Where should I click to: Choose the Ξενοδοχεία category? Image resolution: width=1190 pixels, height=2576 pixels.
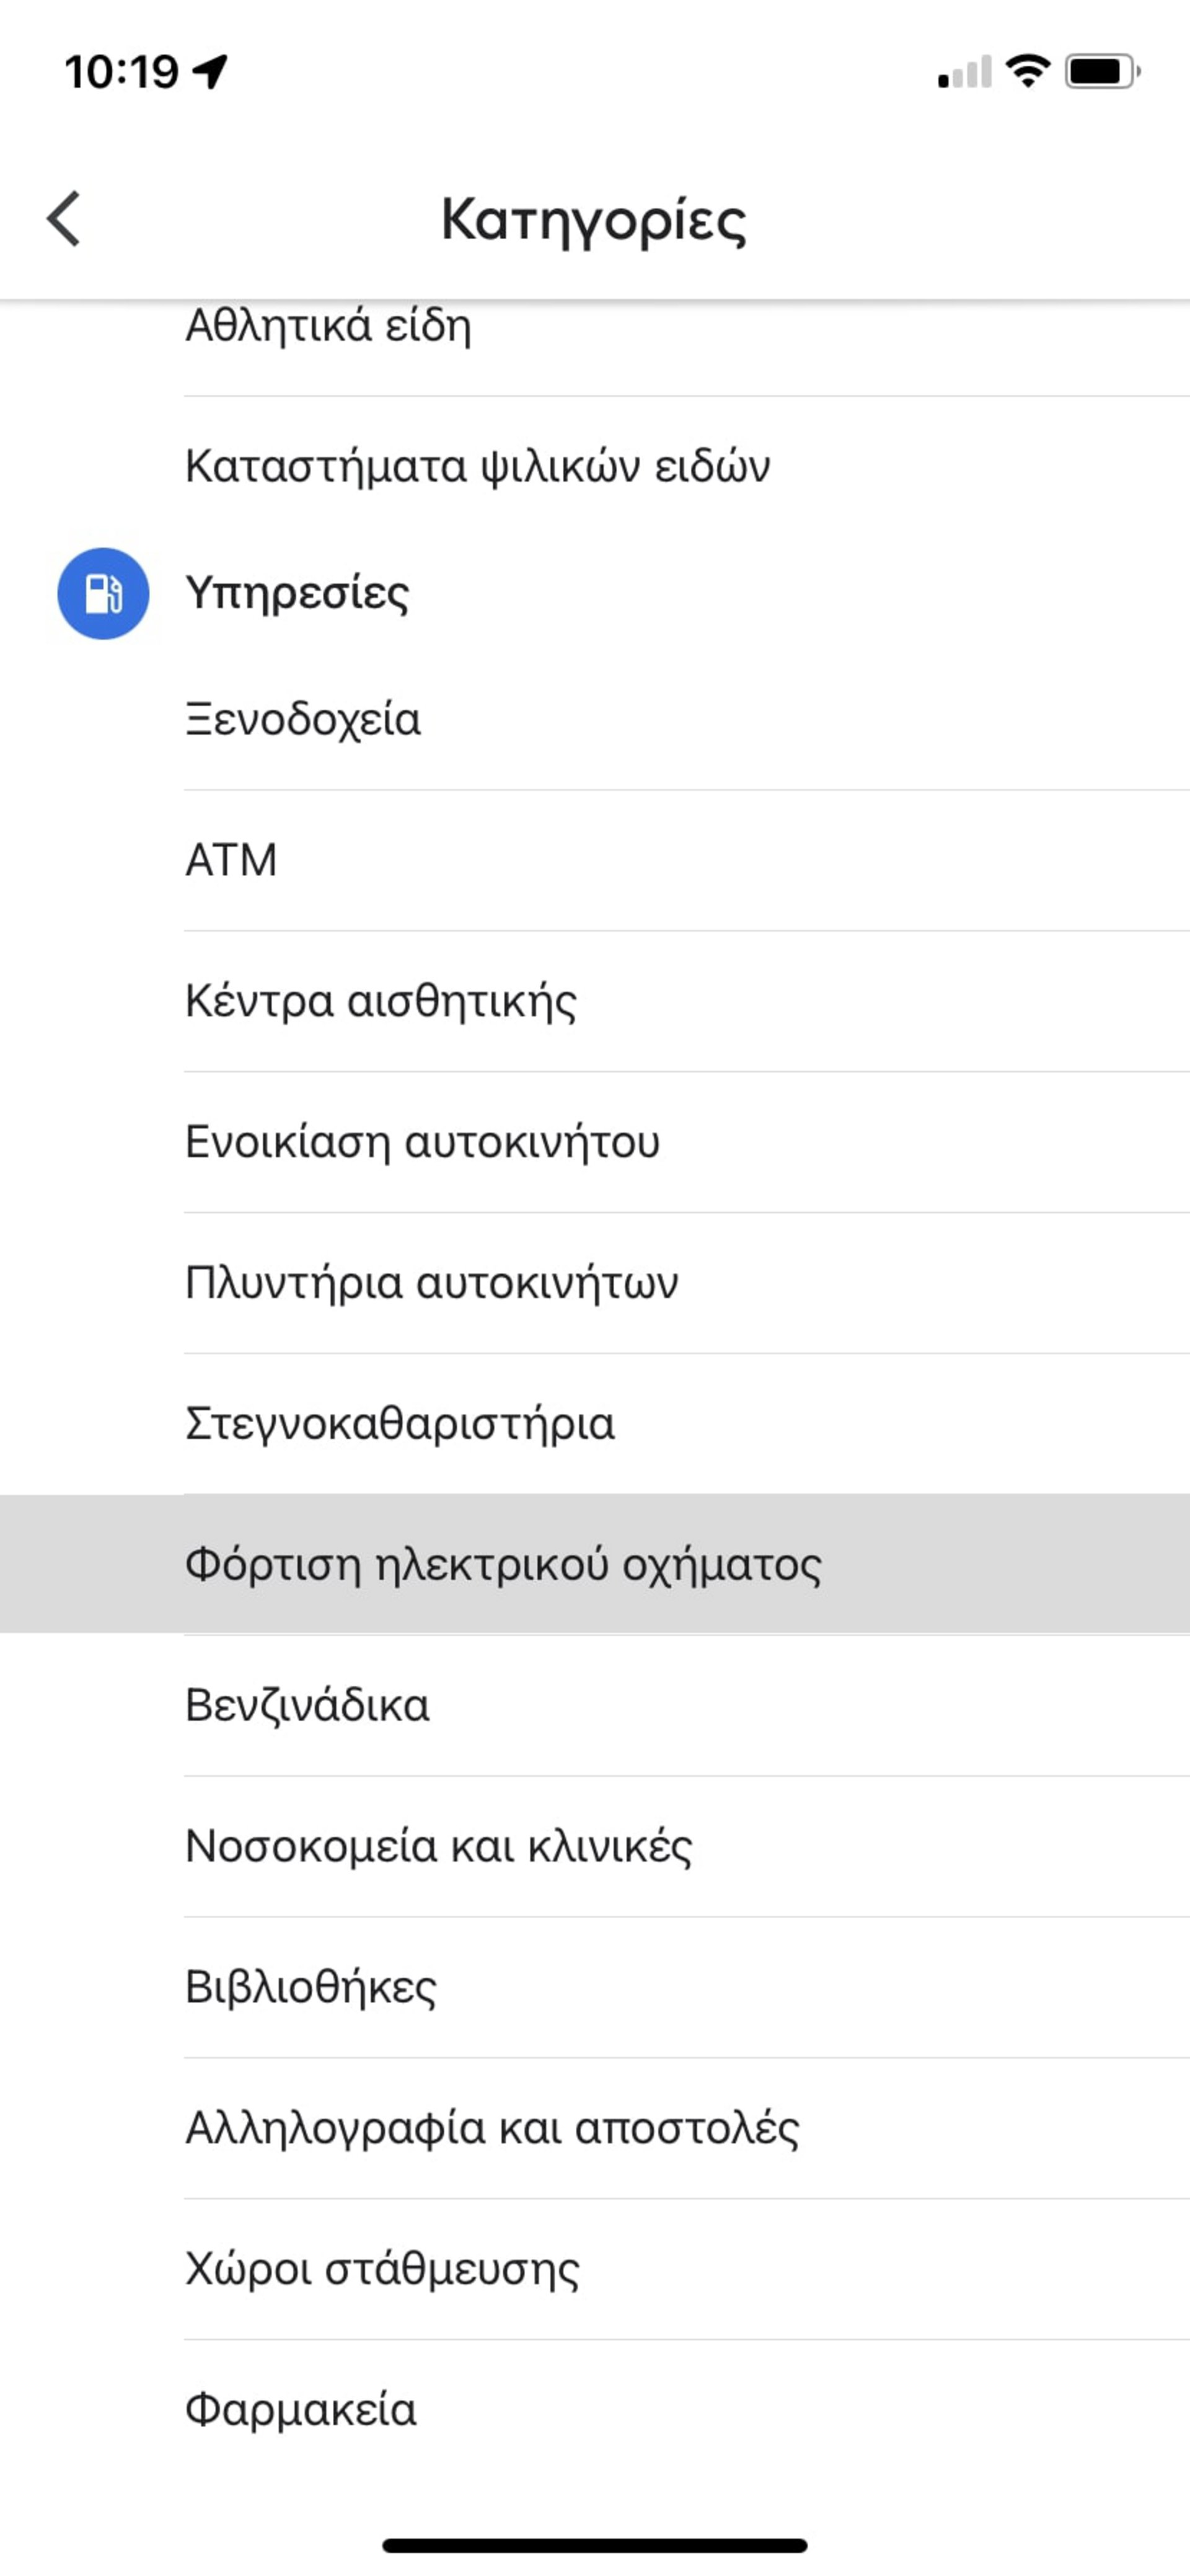(x=303, y=720)
